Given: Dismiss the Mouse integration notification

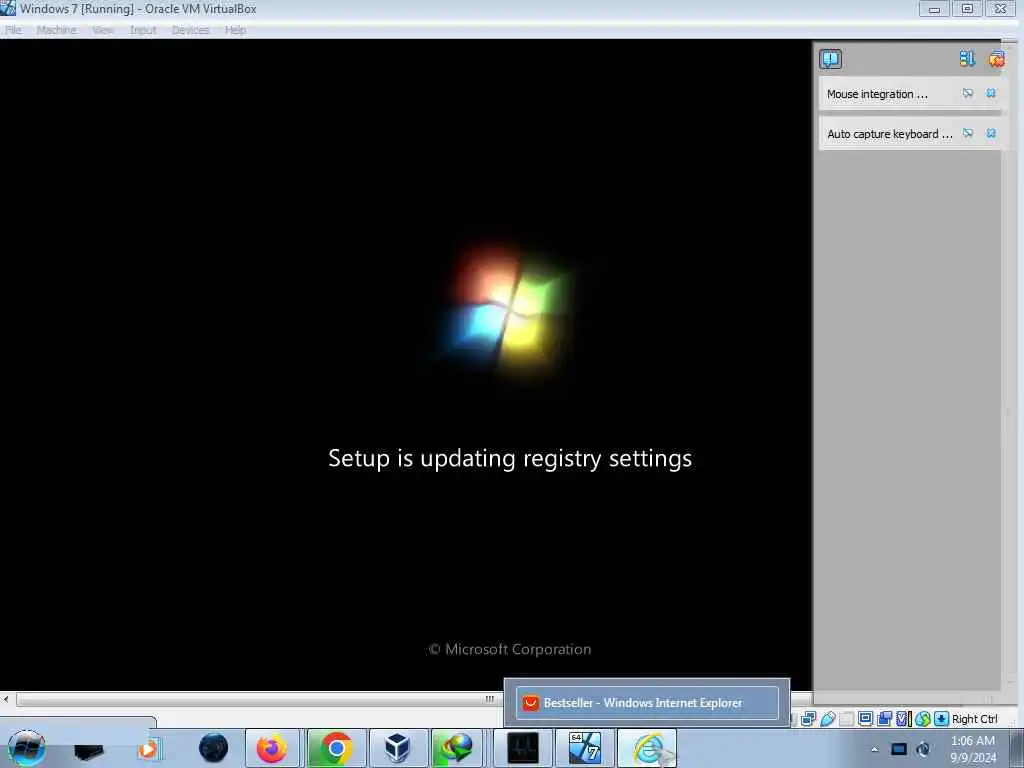Looking at the screenshot, I should [x=991, y=93].
